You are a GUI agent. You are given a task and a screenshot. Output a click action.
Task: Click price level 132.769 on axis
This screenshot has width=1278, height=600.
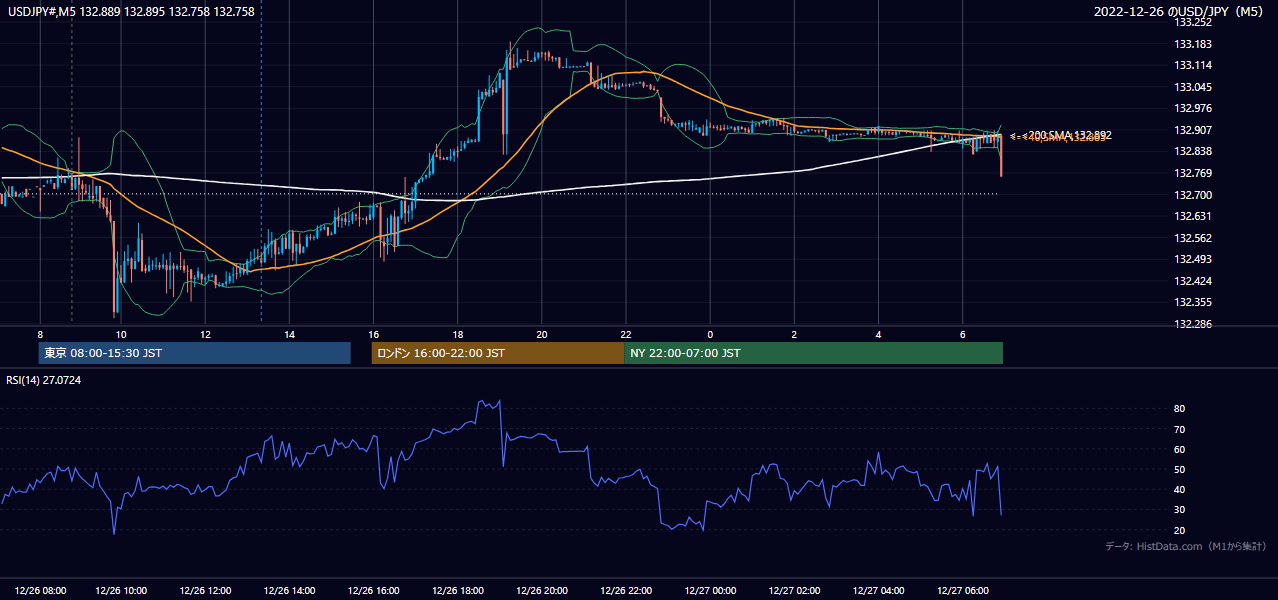(x=1192, y=173)
